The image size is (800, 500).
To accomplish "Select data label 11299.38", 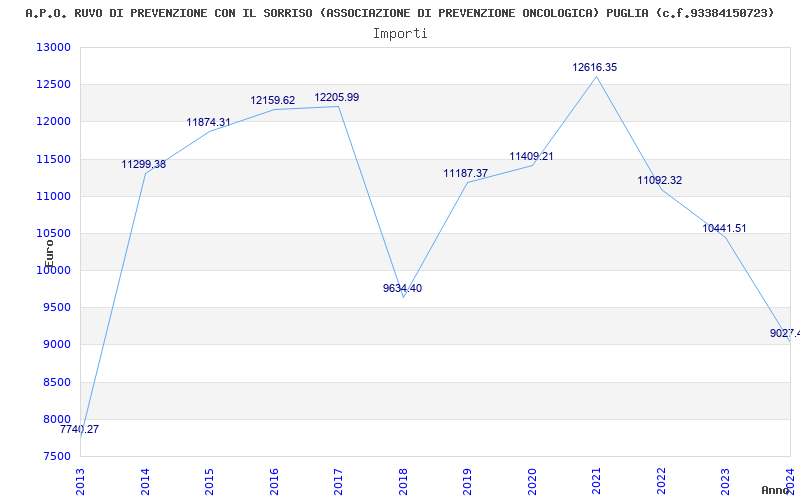I will pos(143,164).
